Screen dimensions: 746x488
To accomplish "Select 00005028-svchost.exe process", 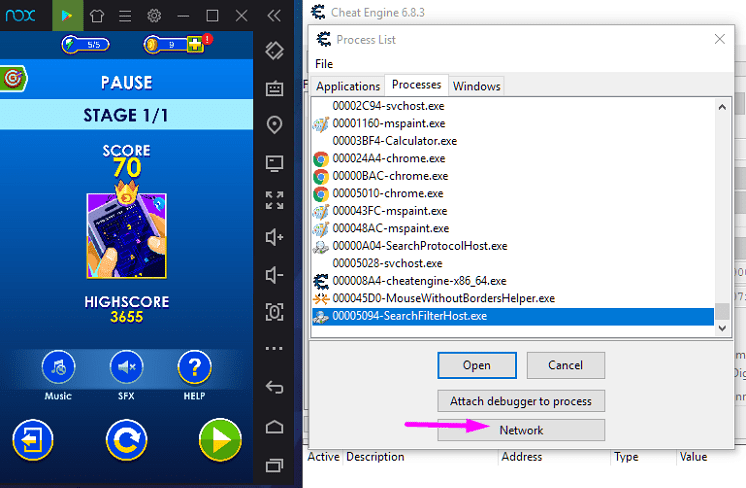I will coord(513,264).
